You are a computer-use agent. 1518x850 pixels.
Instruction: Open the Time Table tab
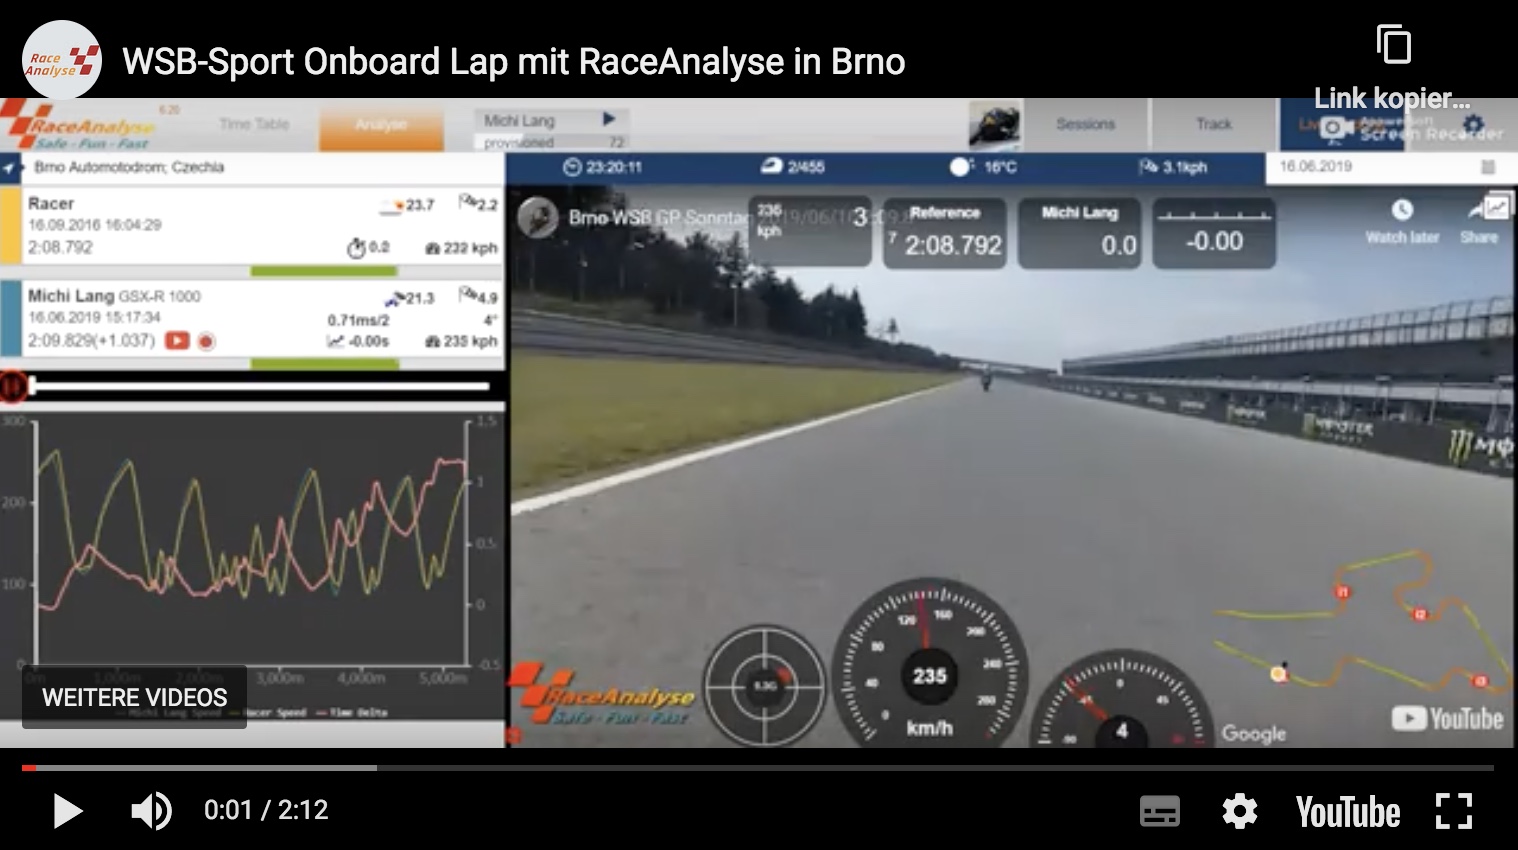coord(254,124)
